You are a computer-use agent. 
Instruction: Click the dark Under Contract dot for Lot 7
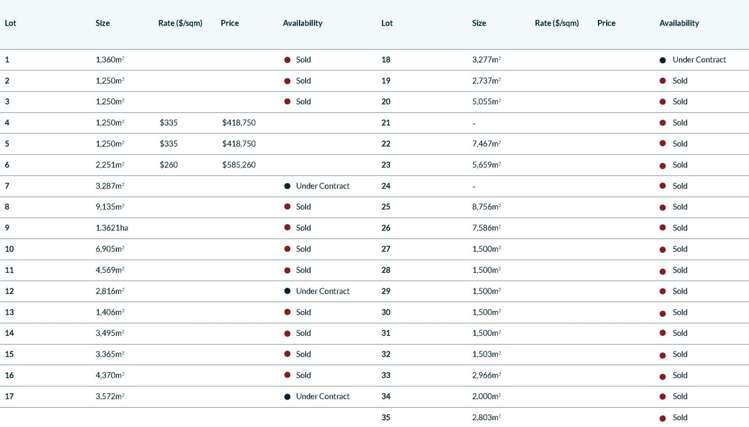tap(287, 186)
